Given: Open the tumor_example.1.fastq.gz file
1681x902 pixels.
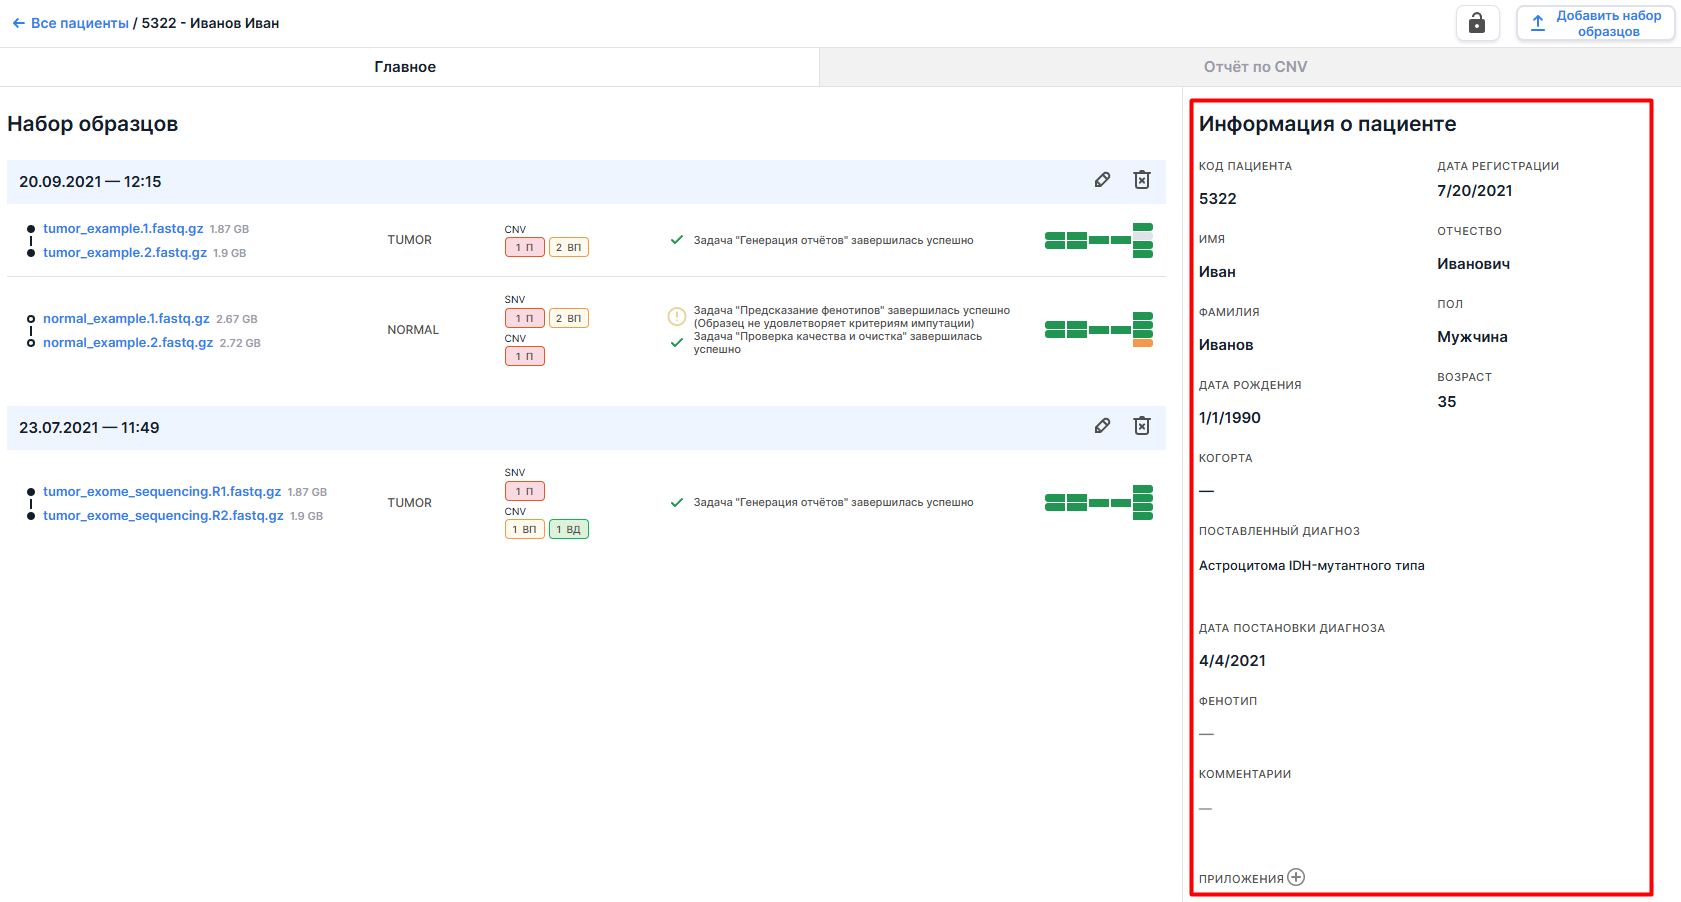Looking at the screenshot, I should click(x=123, y=229).
